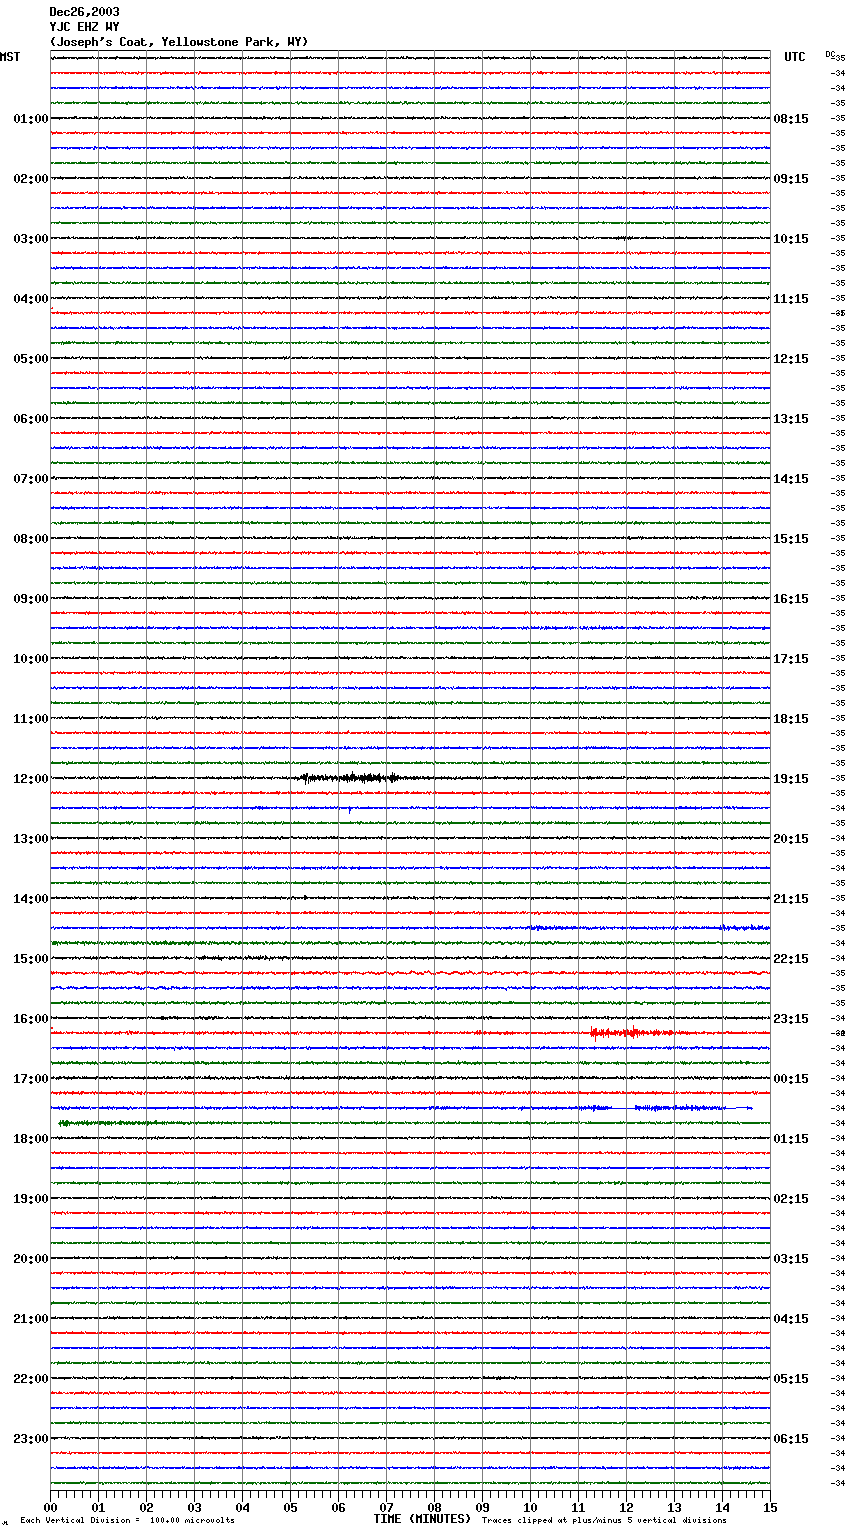Click the 14:15 UTC time label
The image size is (850, 1534).
pos(791,479)
